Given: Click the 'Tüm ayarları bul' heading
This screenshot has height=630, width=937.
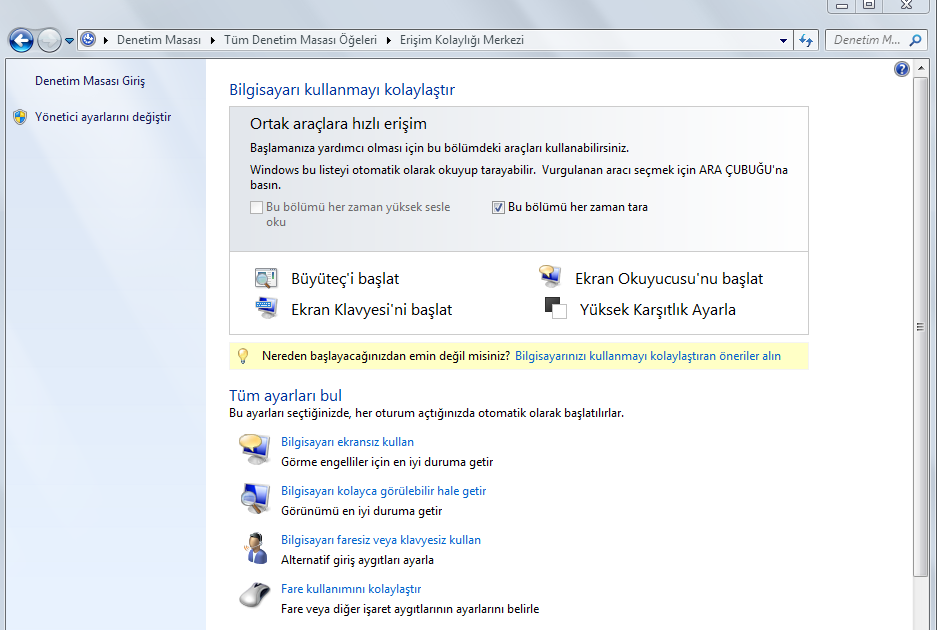Looking at the screenshot, I should click(285, 395).
